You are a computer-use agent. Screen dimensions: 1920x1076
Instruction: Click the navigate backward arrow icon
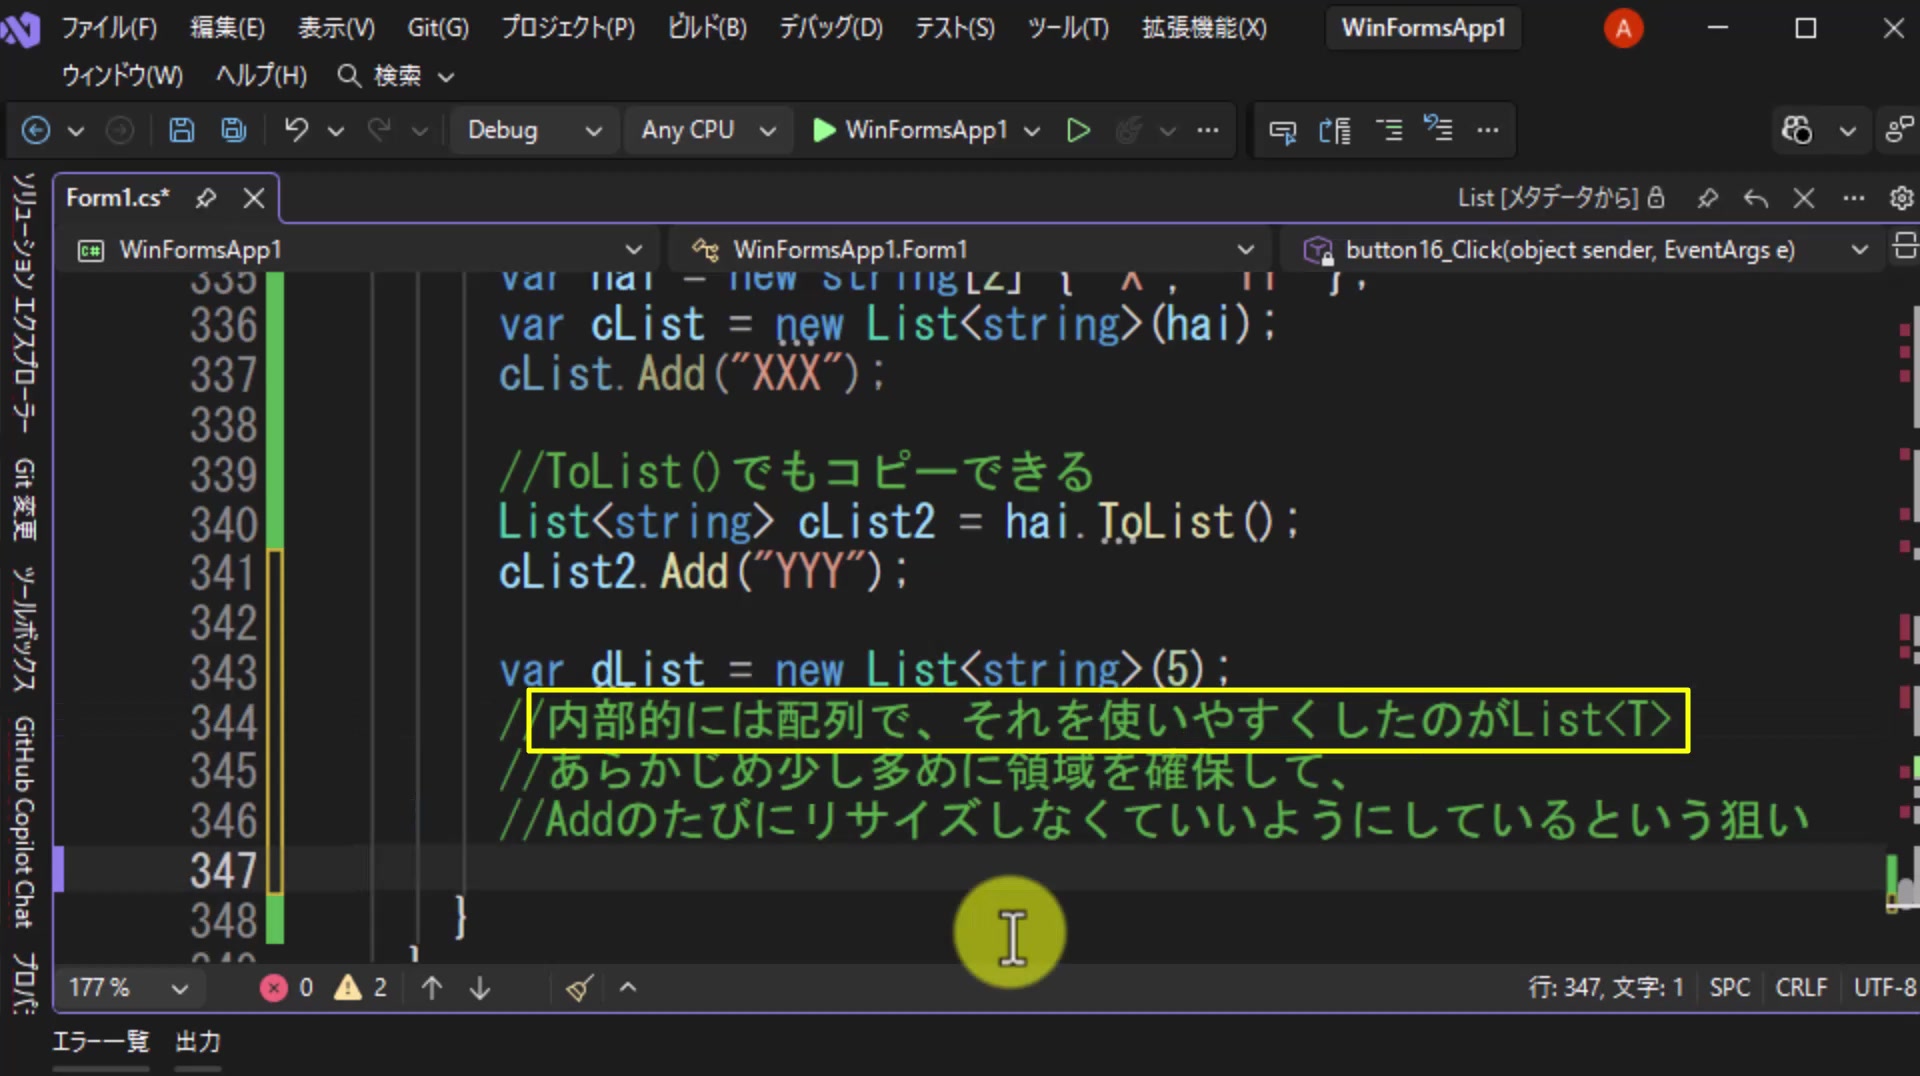(x=36, y=130)
